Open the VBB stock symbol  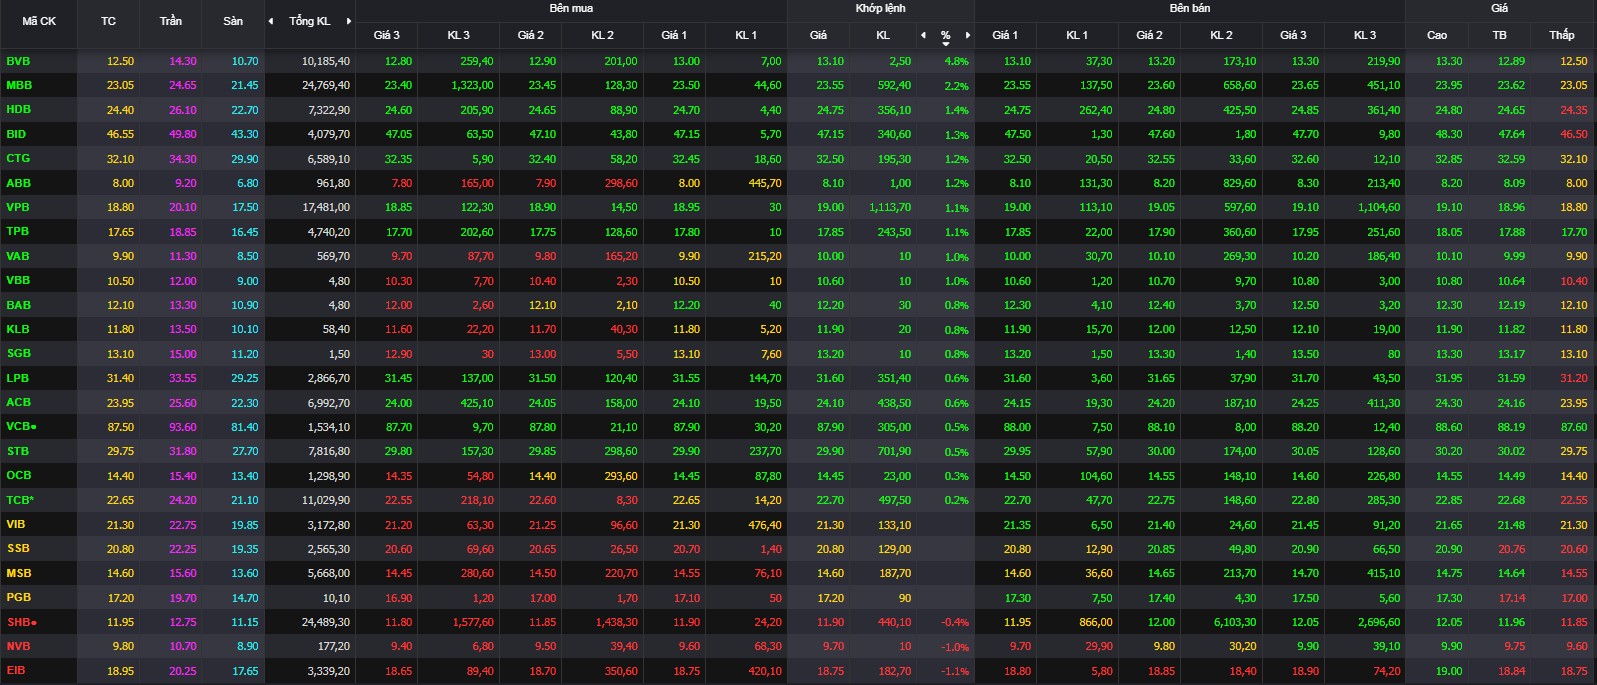coord(18,280)
